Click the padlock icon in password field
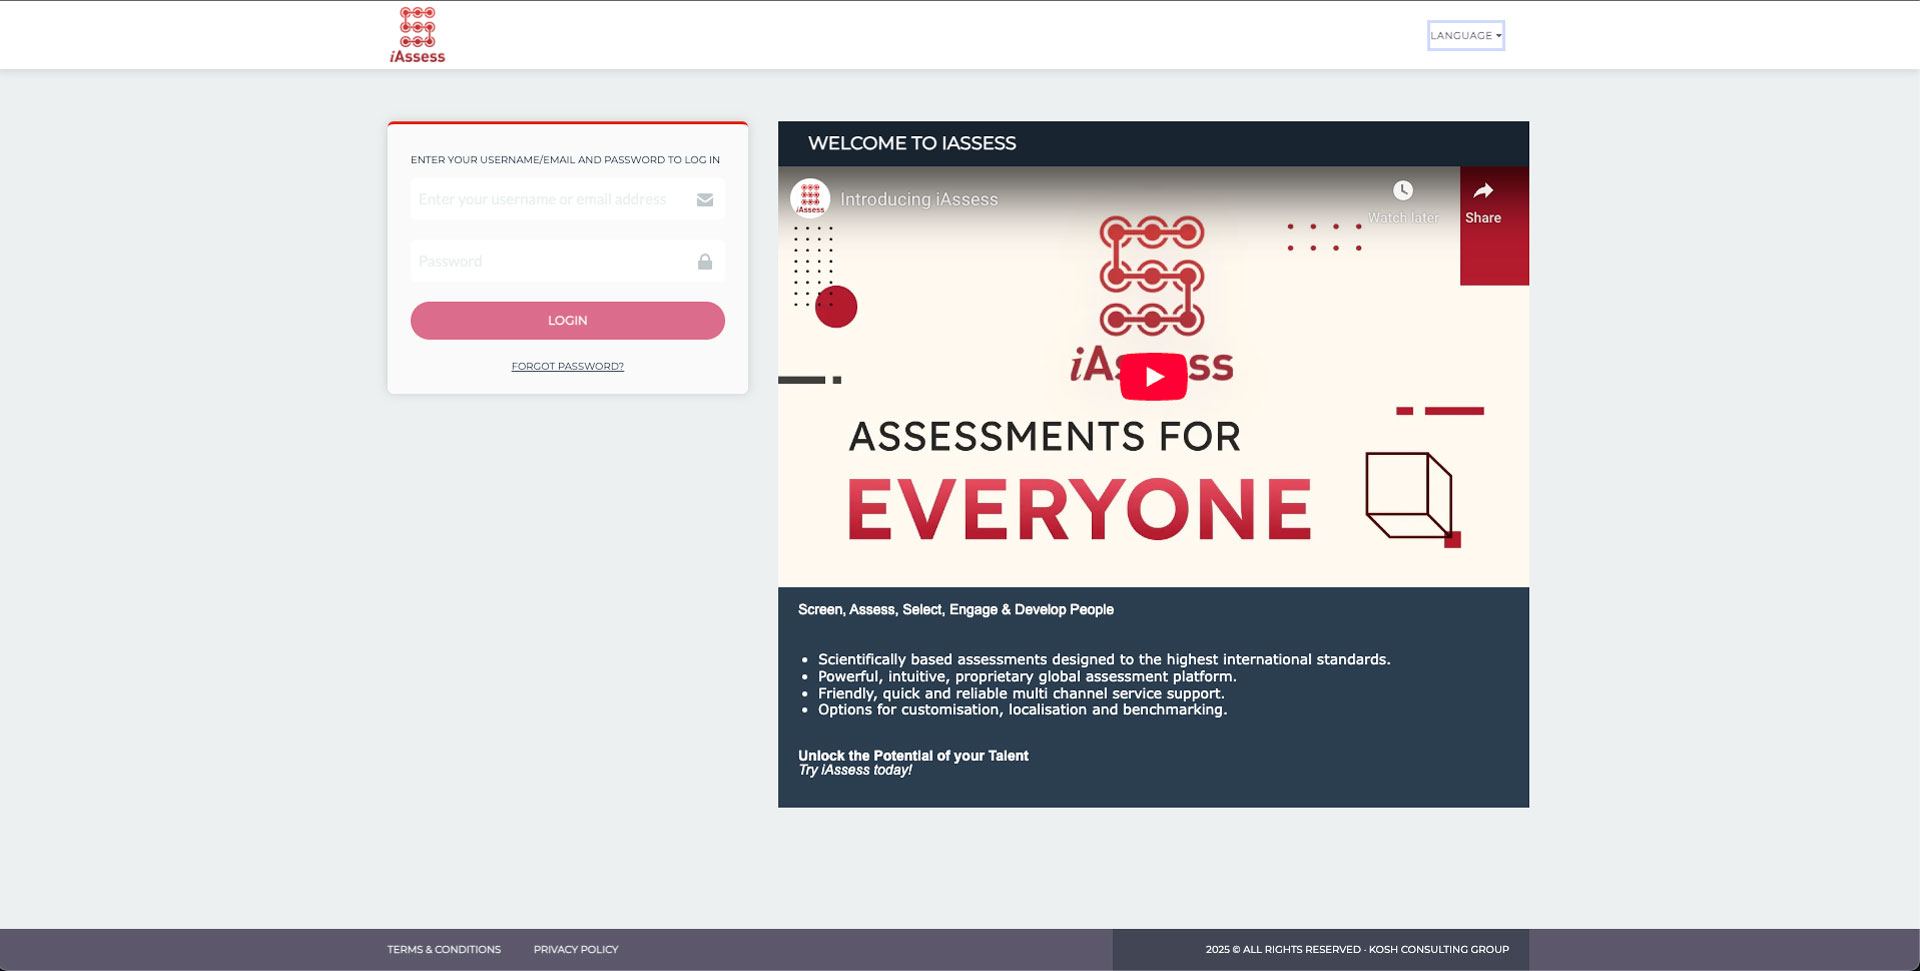 pos(705,262)
